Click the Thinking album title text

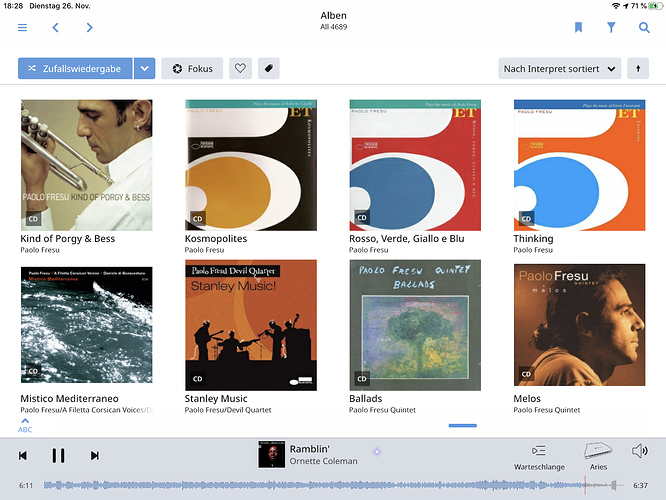pyautogui.click(x=533, y=239)
